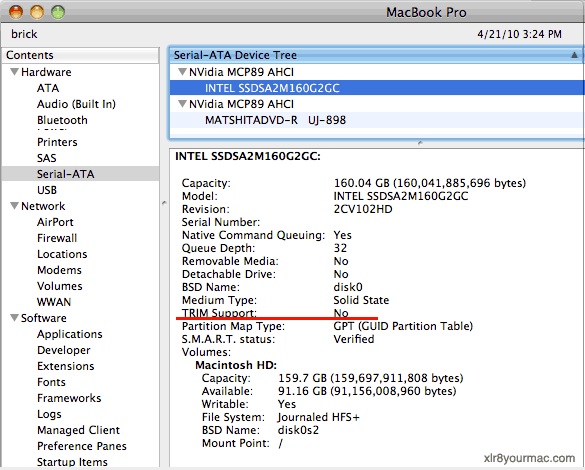The width and height of the screenshot is (585, 470).
Task: Collapse the Network section triangle
Action: coord(14,206)
